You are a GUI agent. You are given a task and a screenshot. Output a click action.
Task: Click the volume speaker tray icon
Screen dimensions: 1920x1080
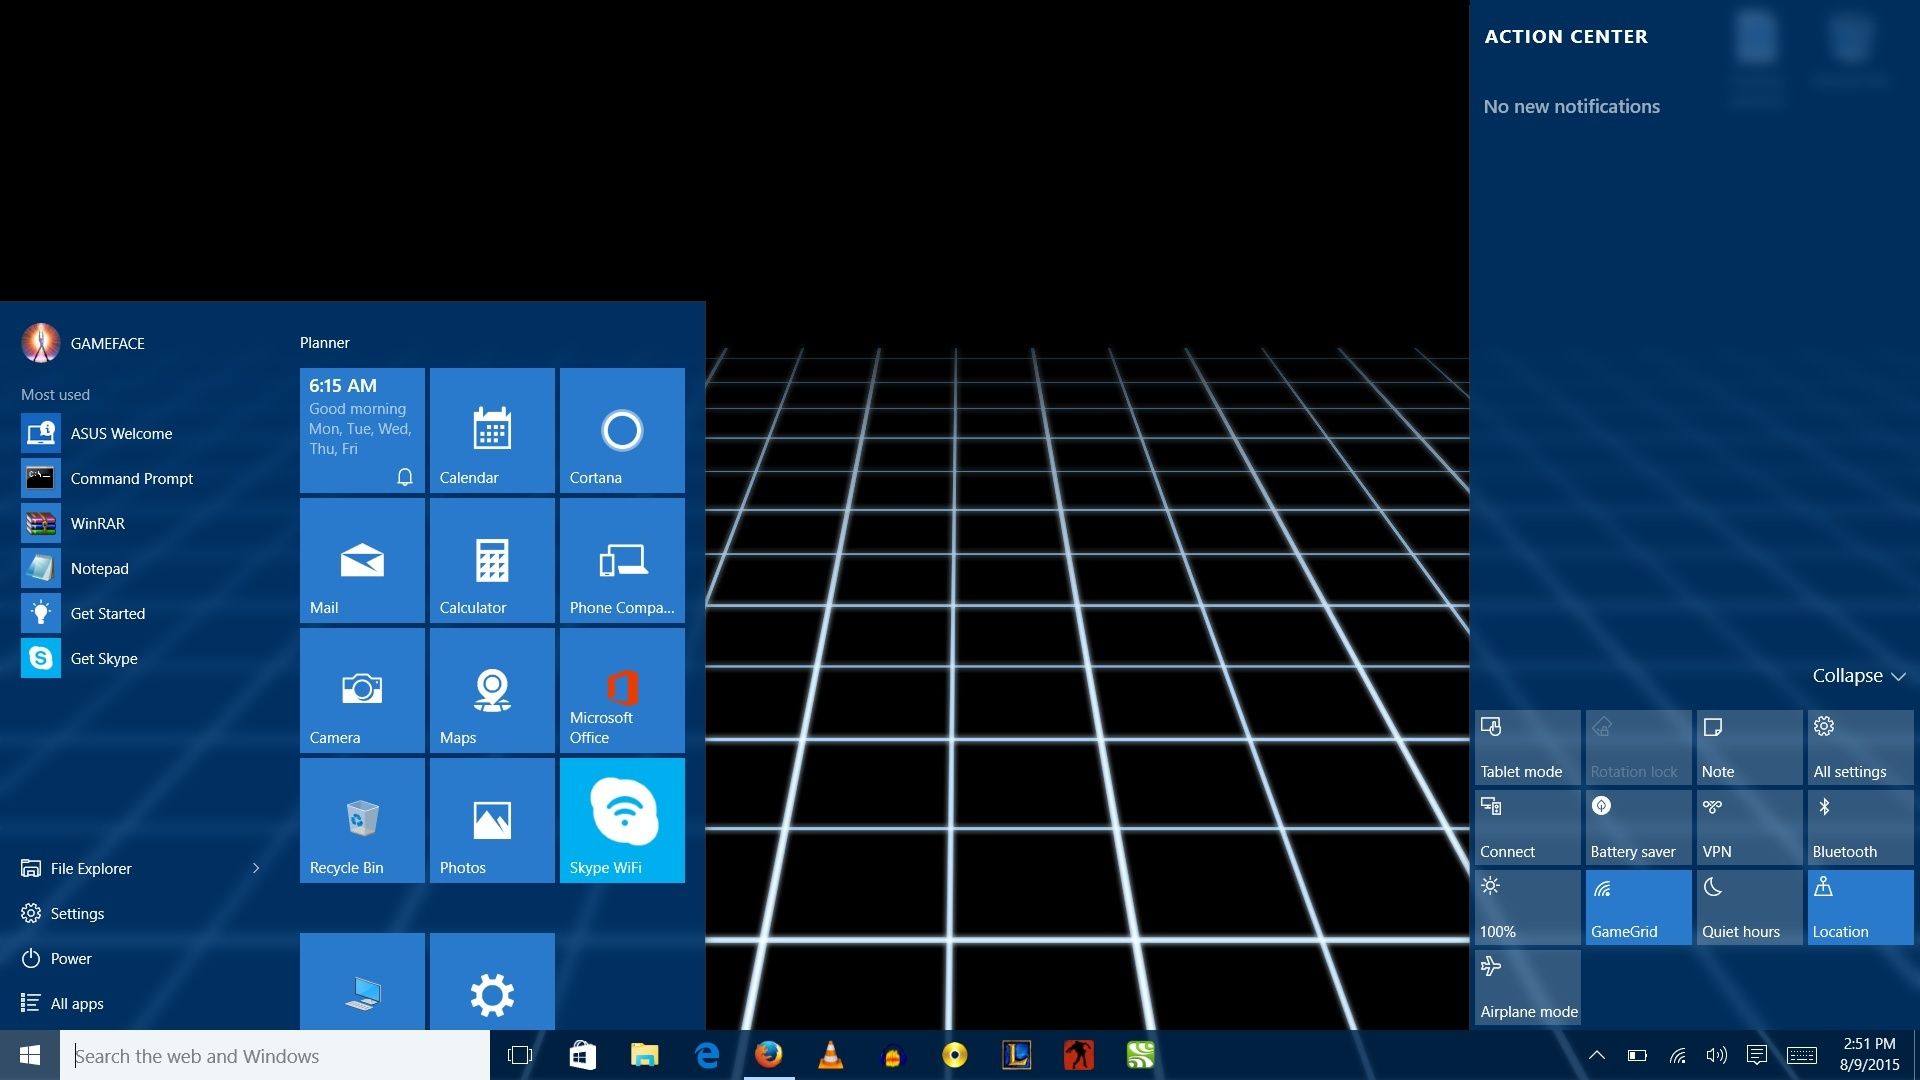tap(1717, 1055)
